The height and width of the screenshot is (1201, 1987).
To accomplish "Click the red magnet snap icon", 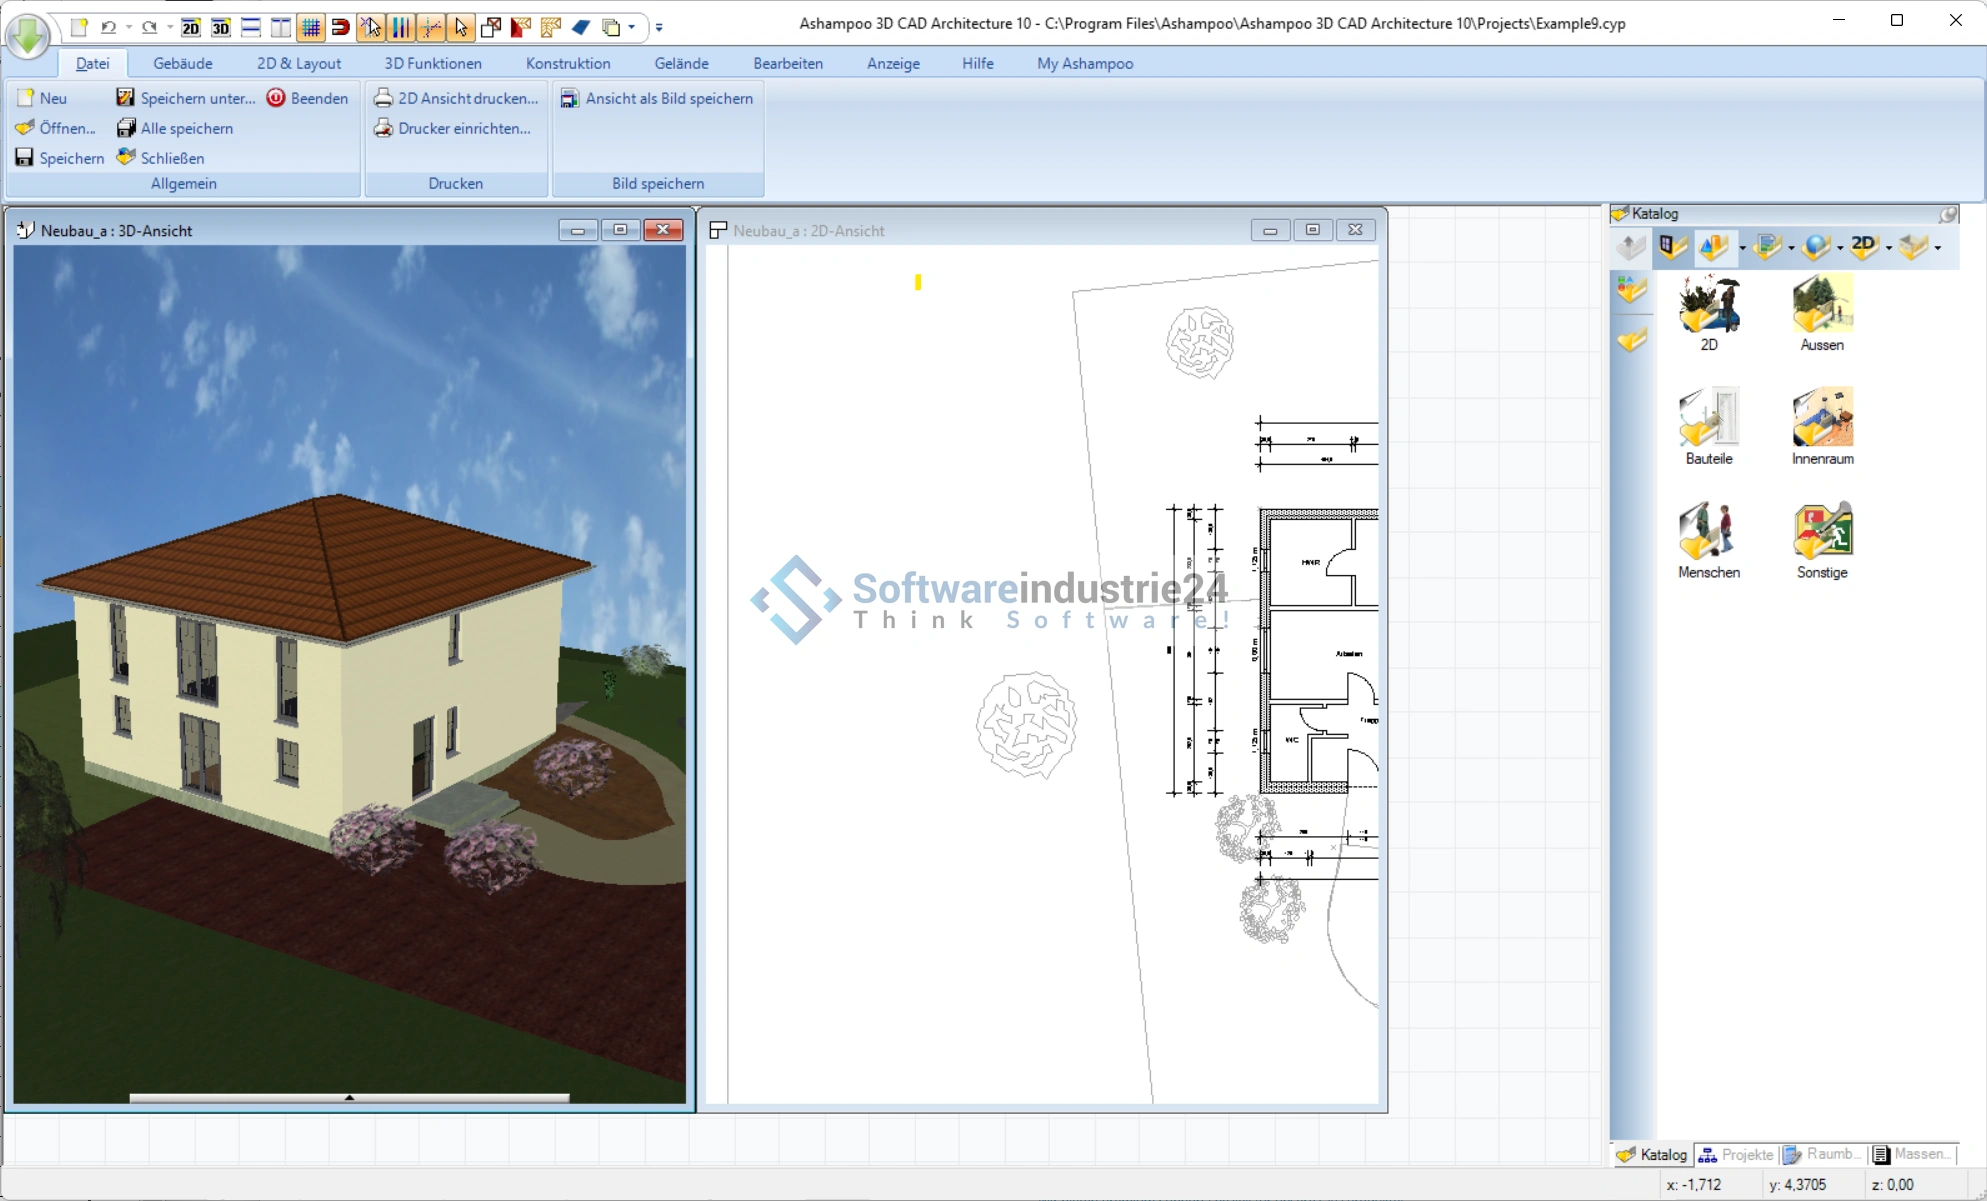I will coord(340,27).
